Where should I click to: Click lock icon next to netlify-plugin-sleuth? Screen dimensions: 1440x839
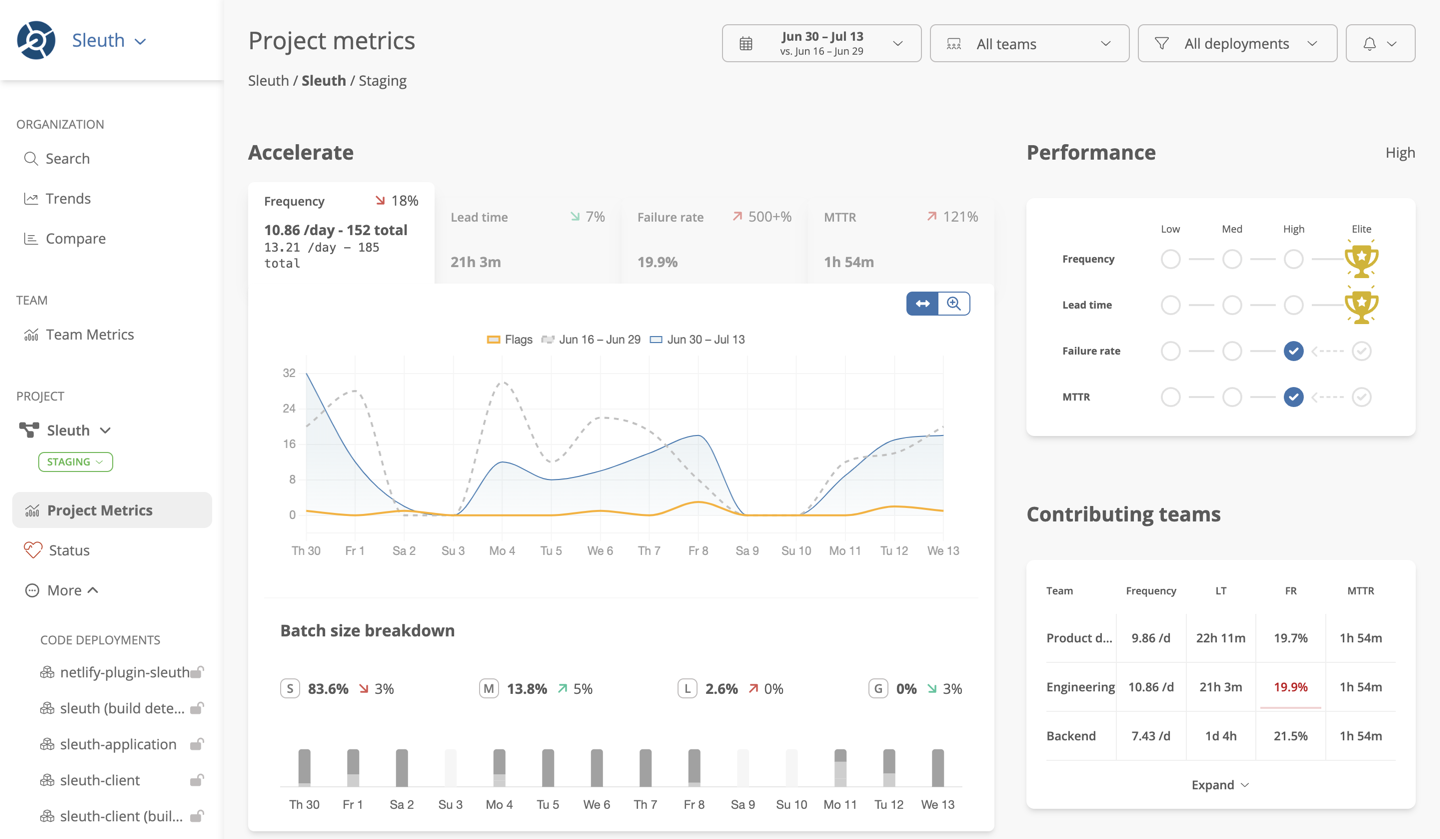coord(198,672)
